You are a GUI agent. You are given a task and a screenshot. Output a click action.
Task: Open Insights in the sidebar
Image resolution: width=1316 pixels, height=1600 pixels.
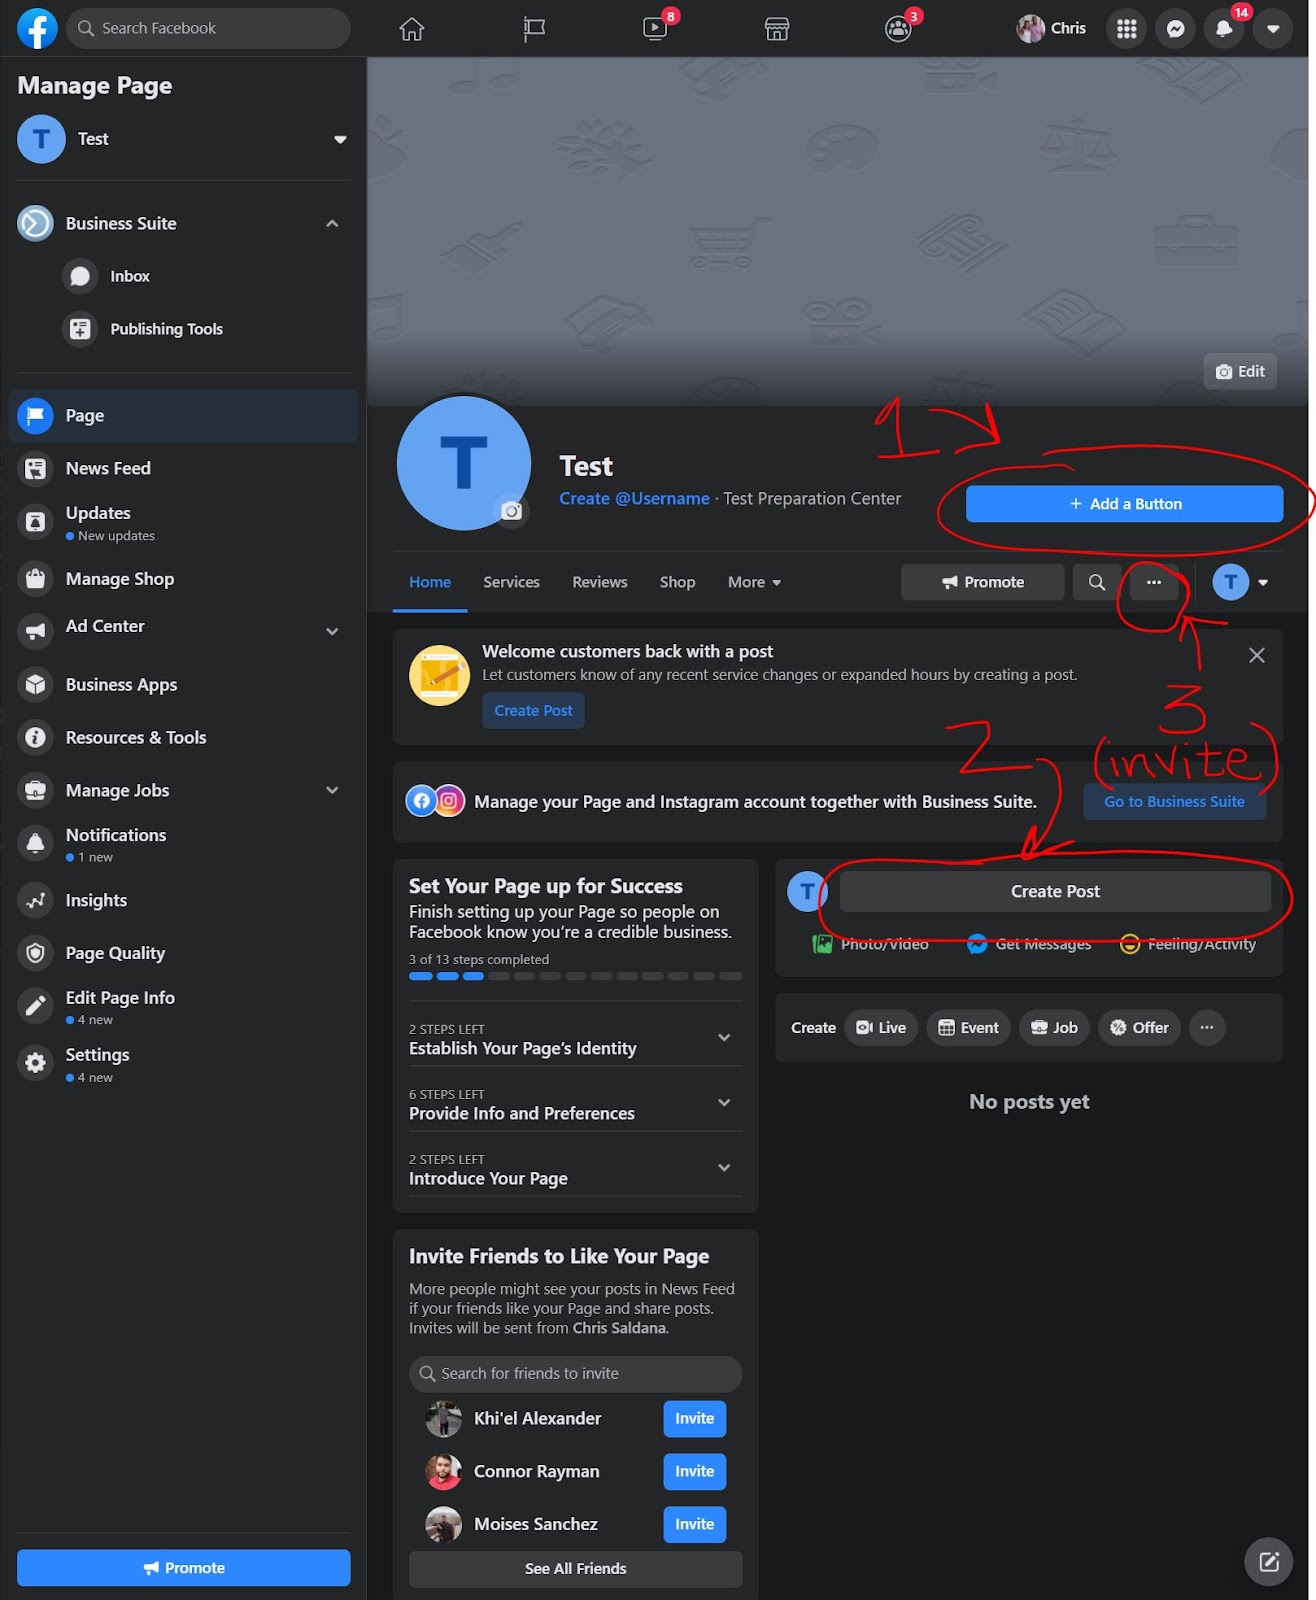[184, 901]
